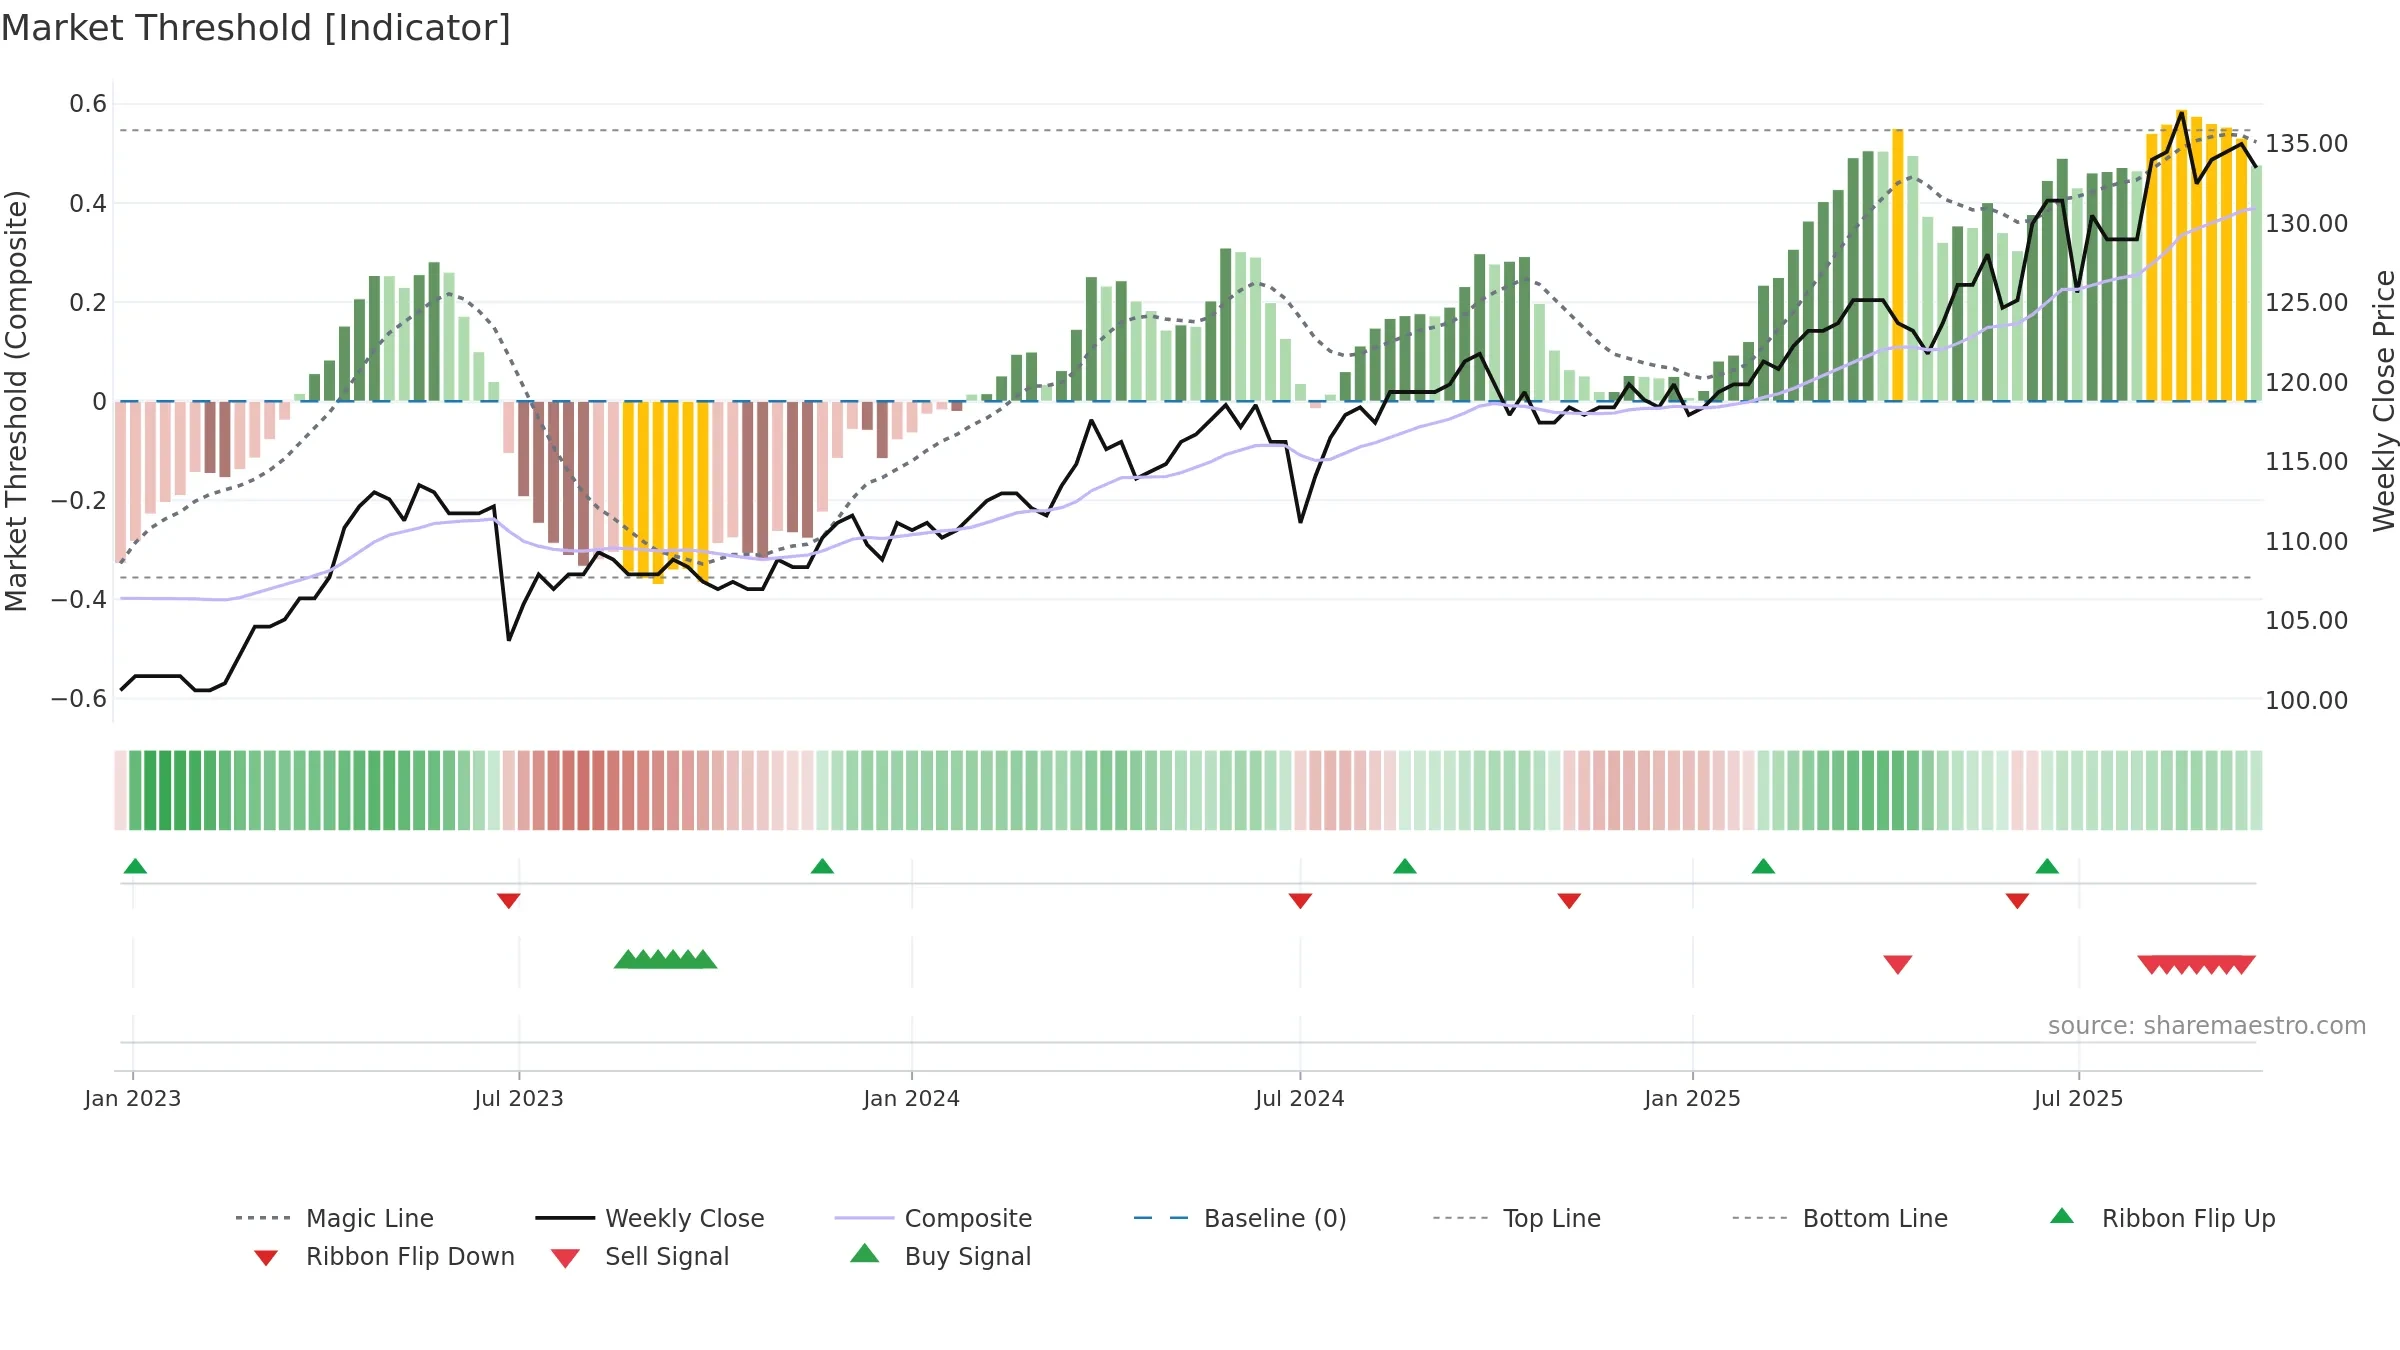Click the tall yellow bar in spring 2025
This screenshot has width=2400, height=1350.
click(1898, 265)
